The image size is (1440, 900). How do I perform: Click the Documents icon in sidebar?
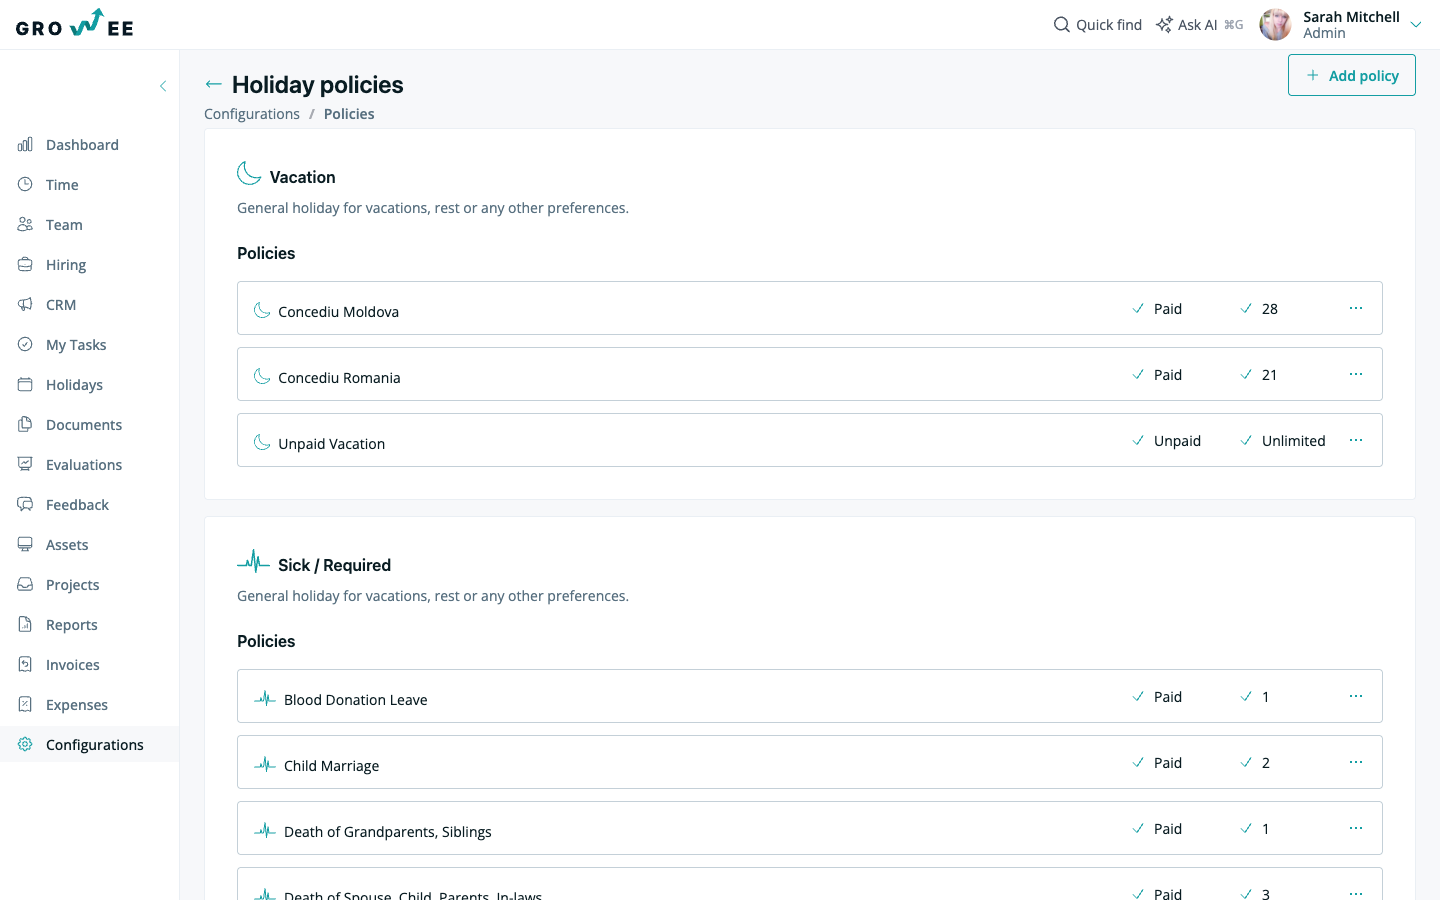click(25, 424)
